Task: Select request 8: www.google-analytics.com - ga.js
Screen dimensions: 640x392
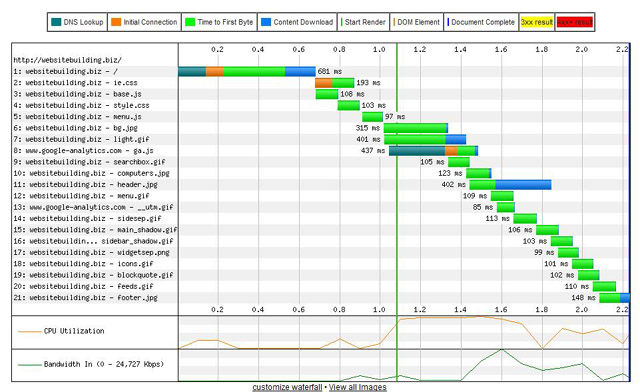Action: pos(83,151)
